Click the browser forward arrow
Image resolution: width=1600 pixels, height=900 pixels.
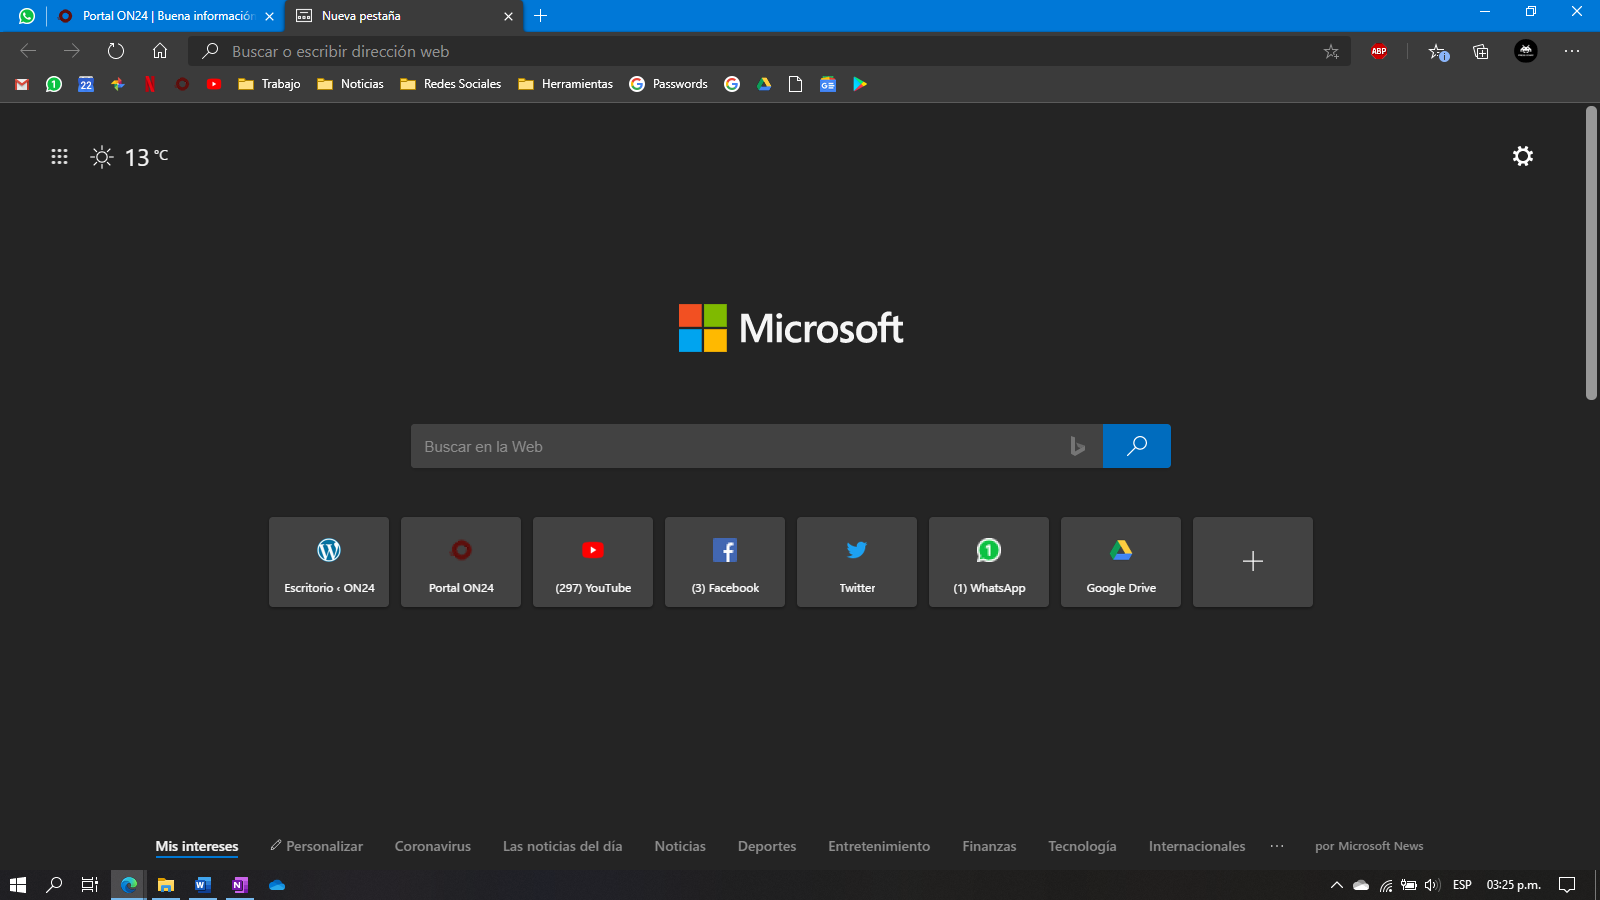pos(72,51)
